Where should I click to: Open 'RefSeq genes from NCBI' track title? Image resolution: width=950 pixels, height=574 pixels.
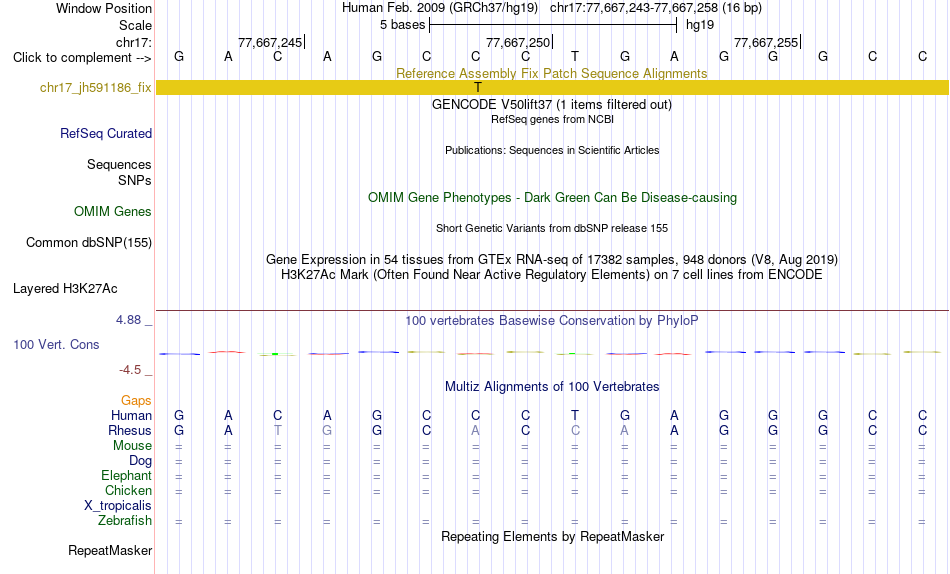(x=552, y=119)
